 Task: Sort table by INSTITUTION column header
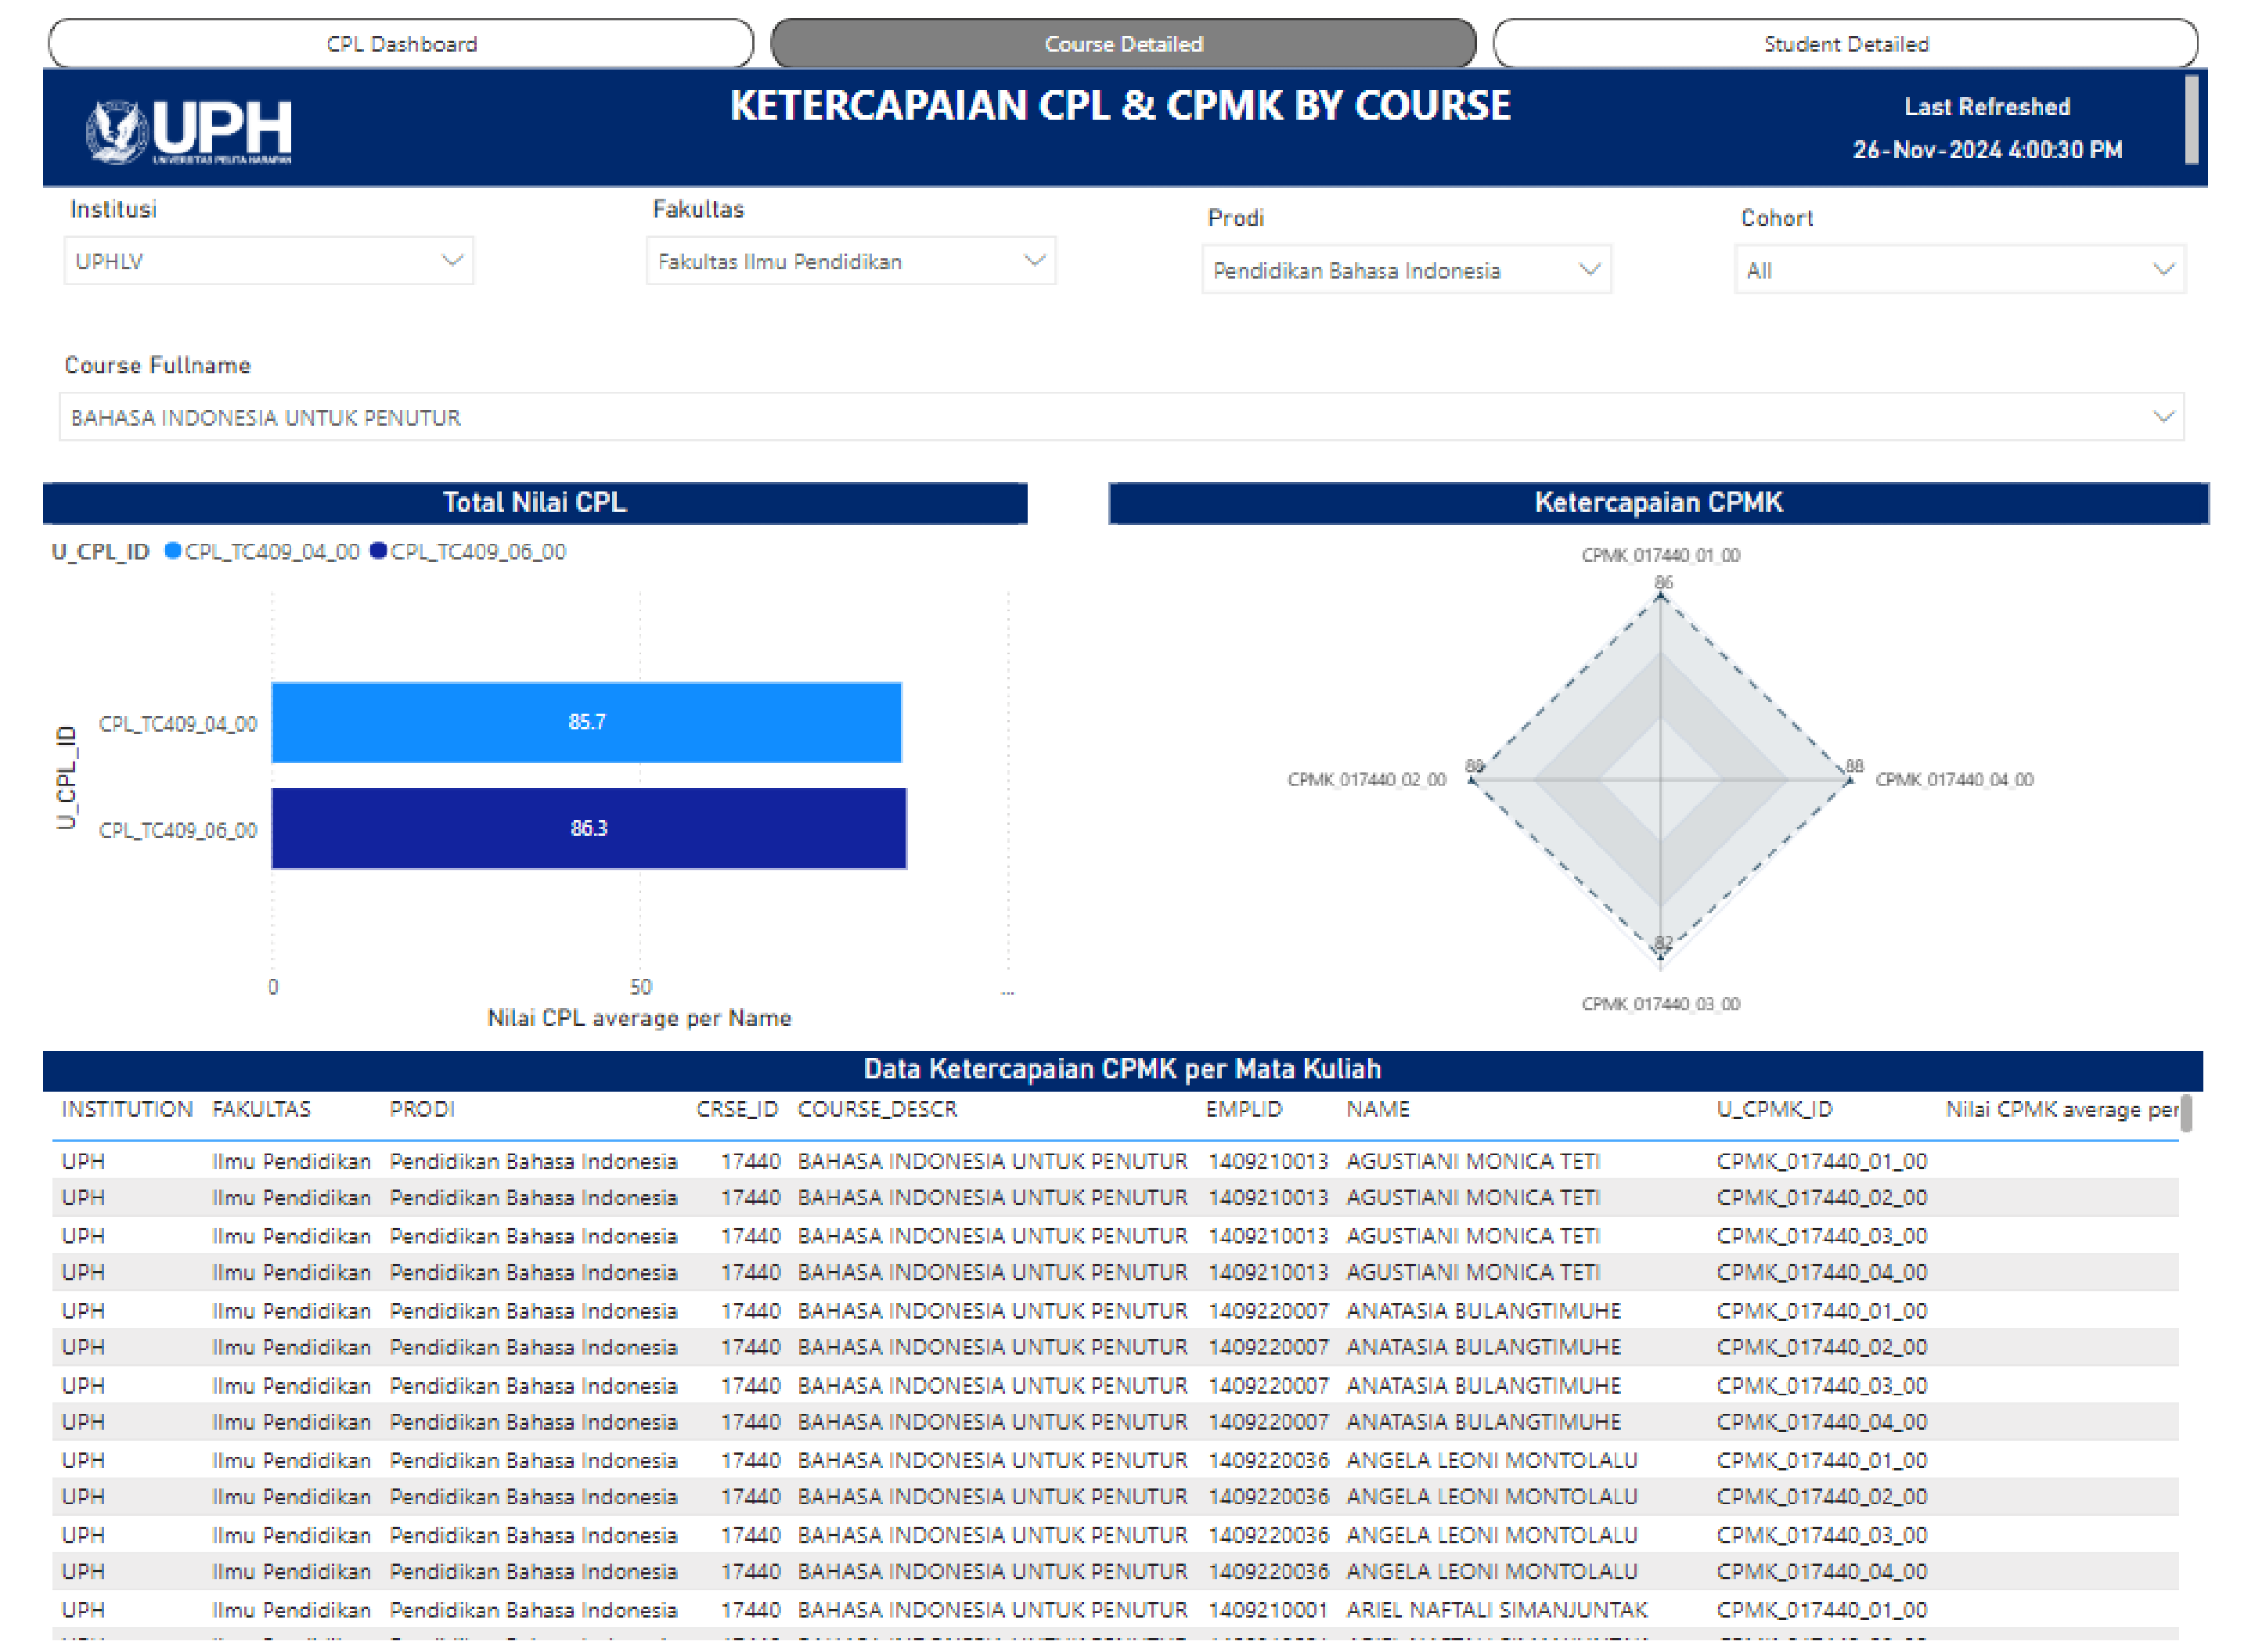(x=127, y=1109)
